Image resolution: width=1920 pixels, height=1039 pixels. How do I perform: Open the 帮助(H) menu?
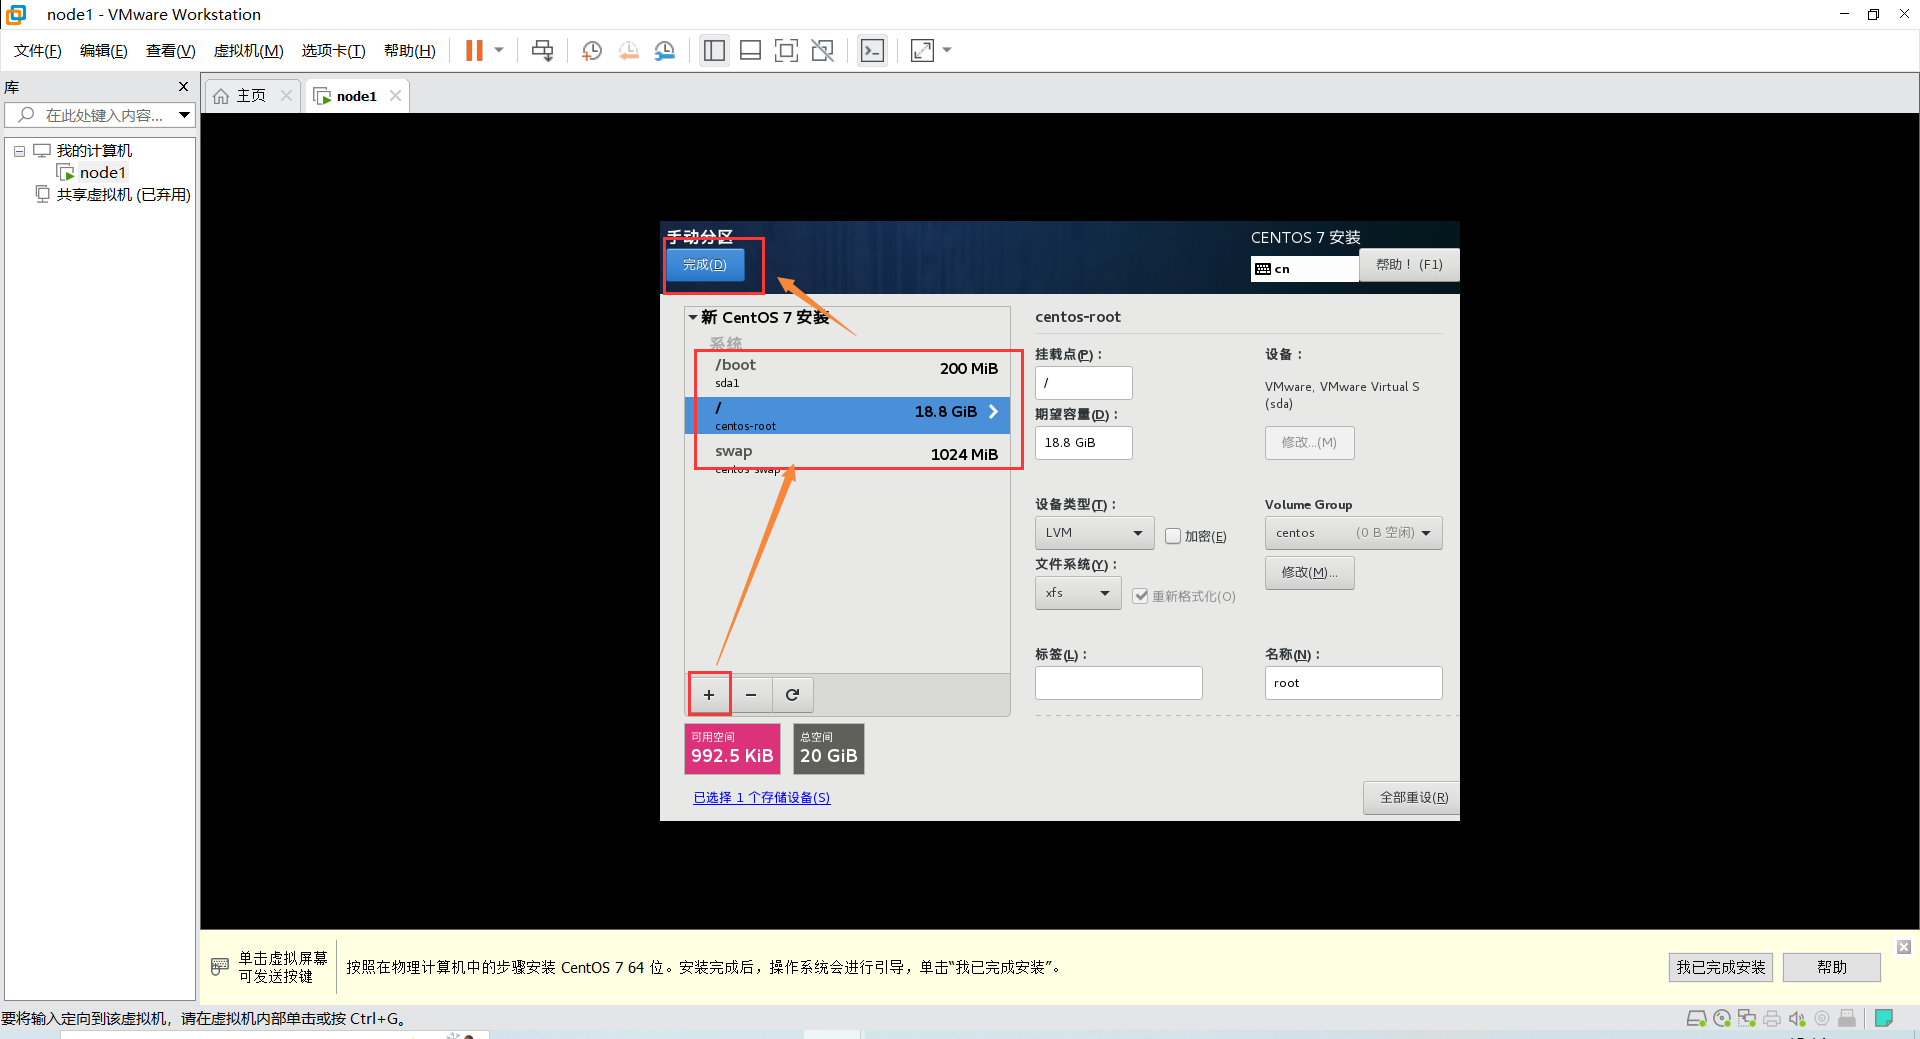410,51
